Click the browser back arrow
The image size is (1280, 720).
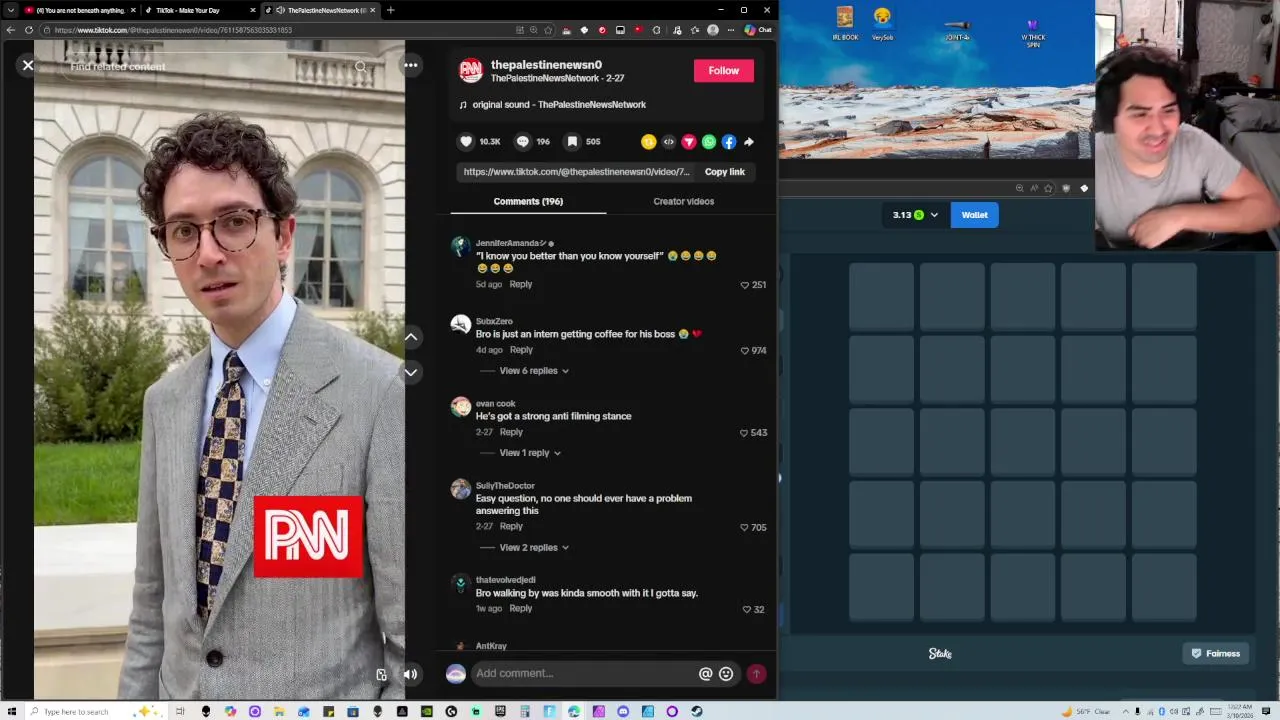(10, 30)
